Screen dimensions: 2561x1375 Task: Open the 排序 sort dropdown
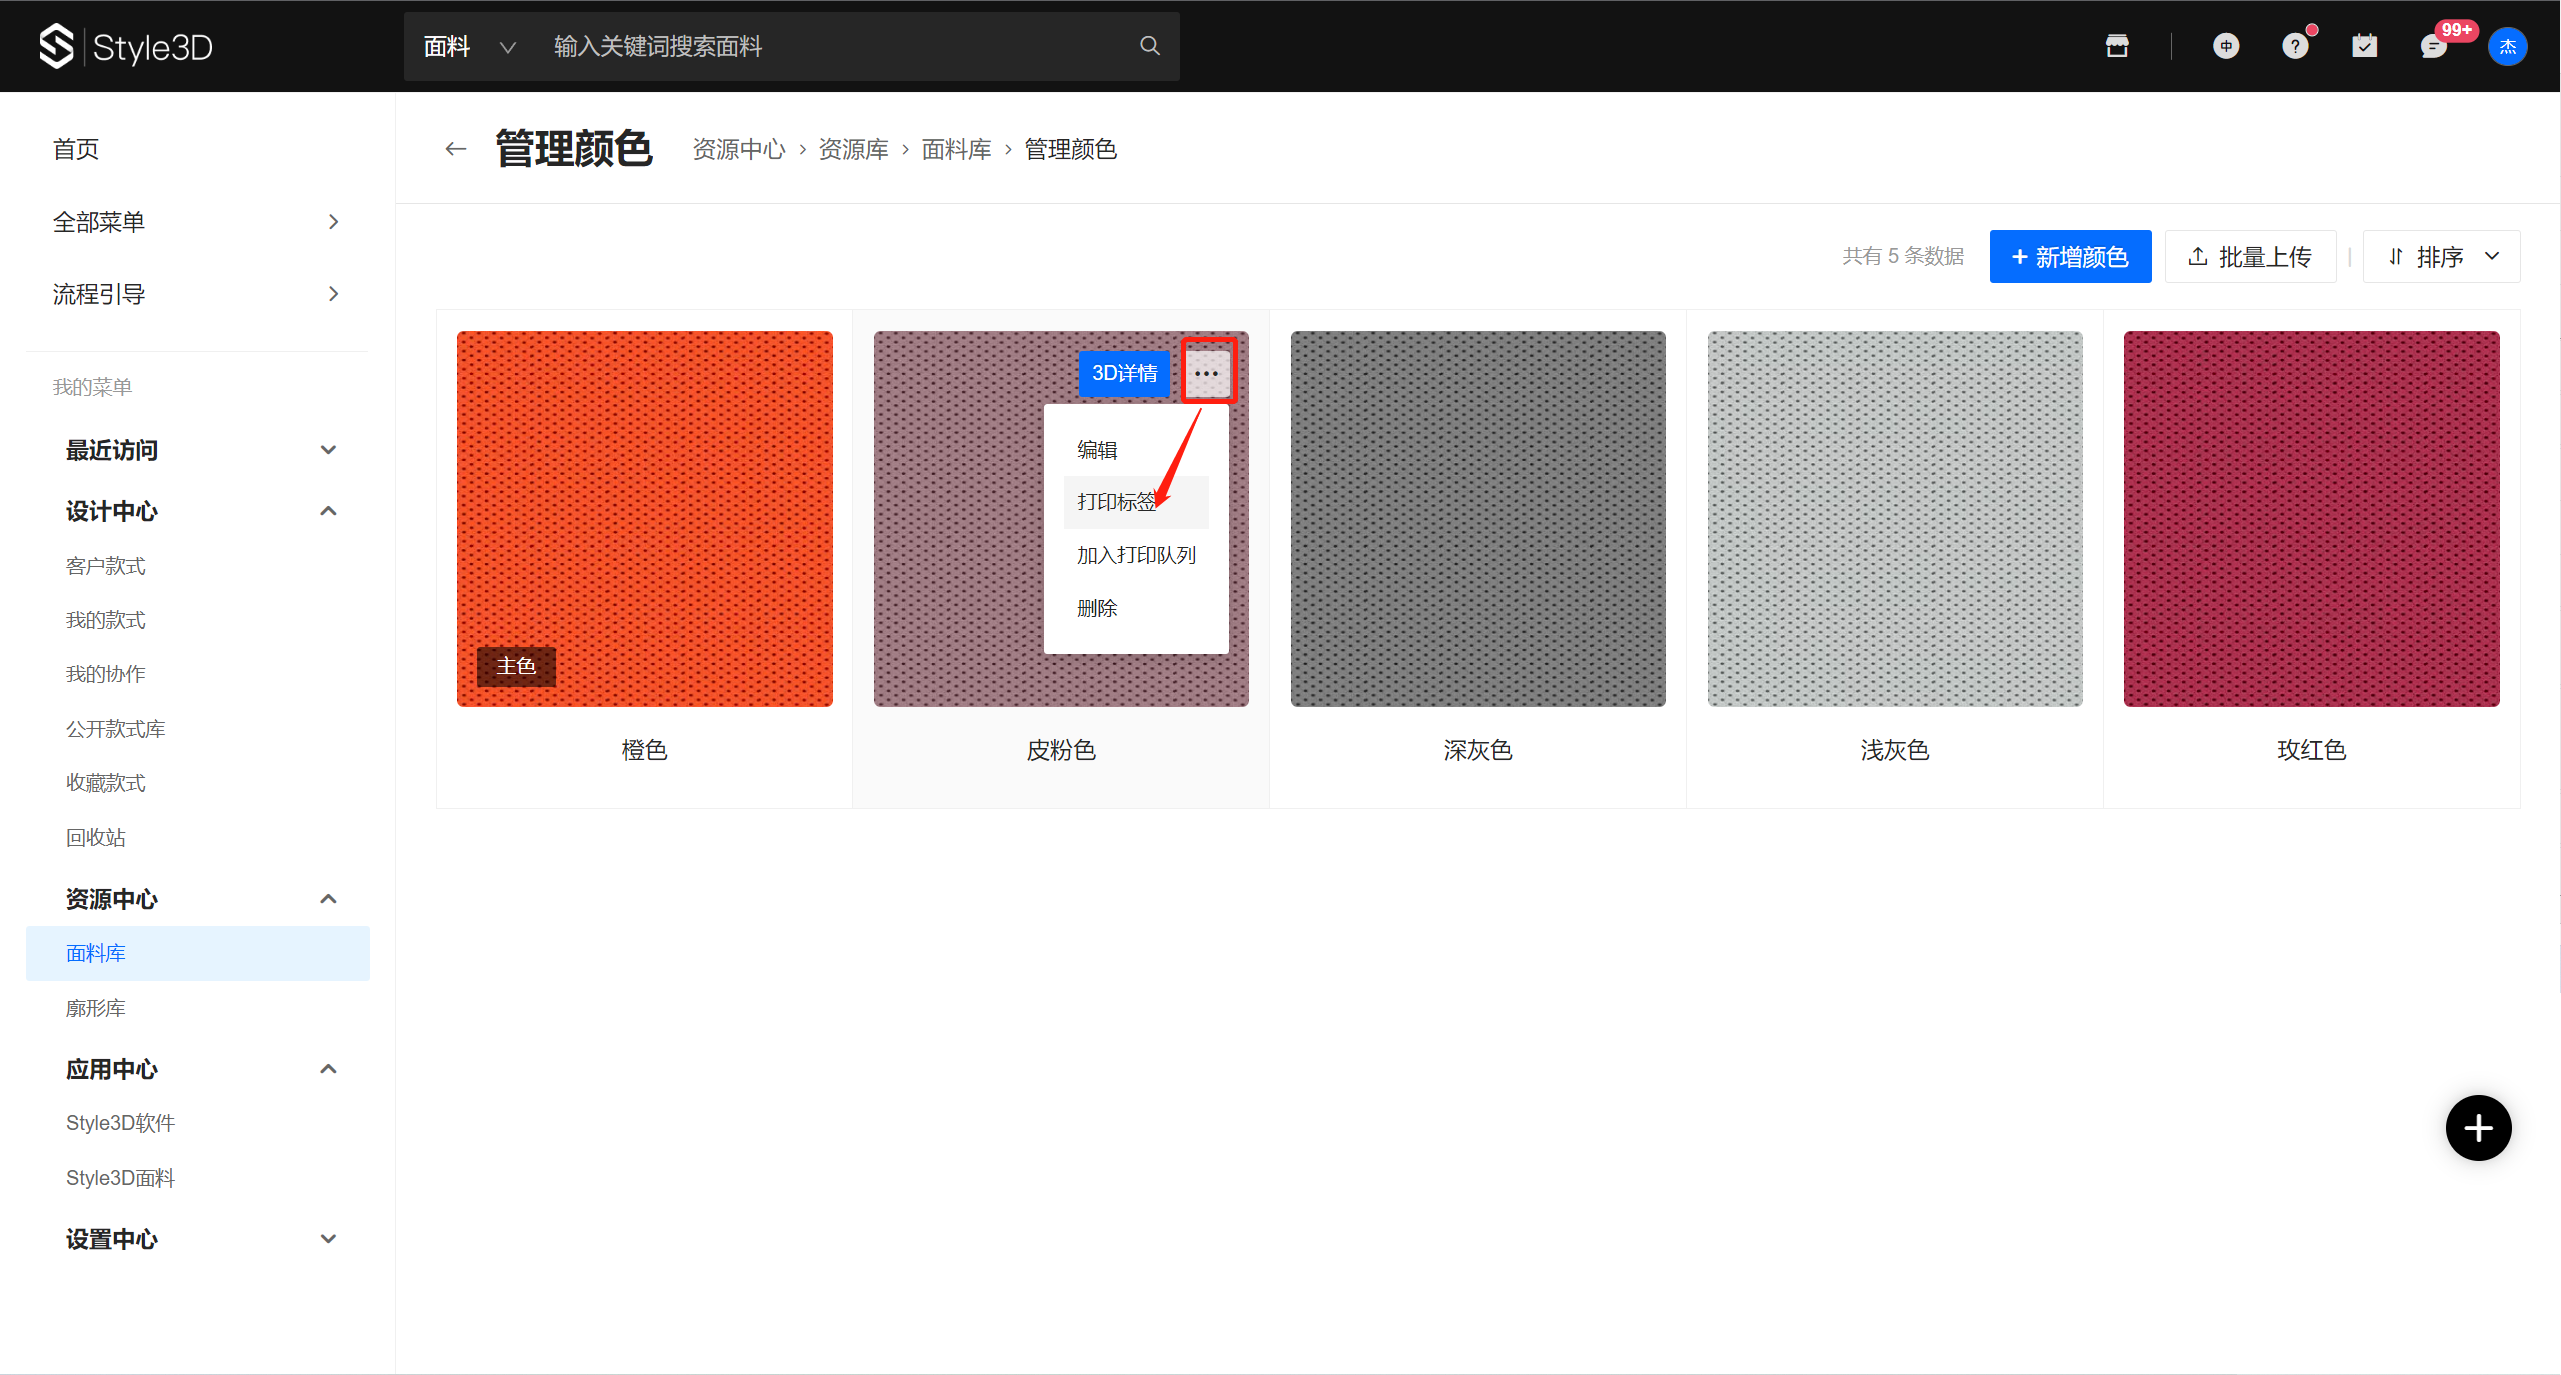(x=2441, y=257)
